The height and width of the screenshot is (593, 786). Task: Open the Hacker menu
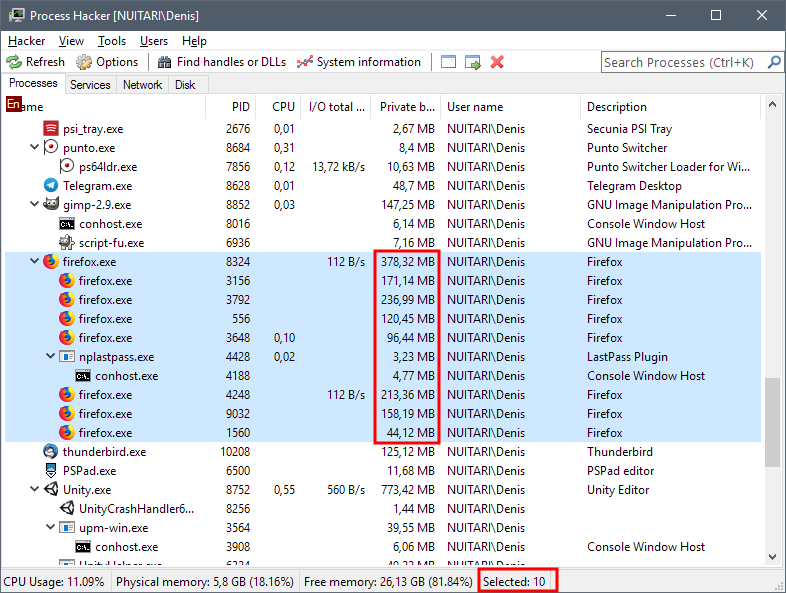[x=27, y=41]
